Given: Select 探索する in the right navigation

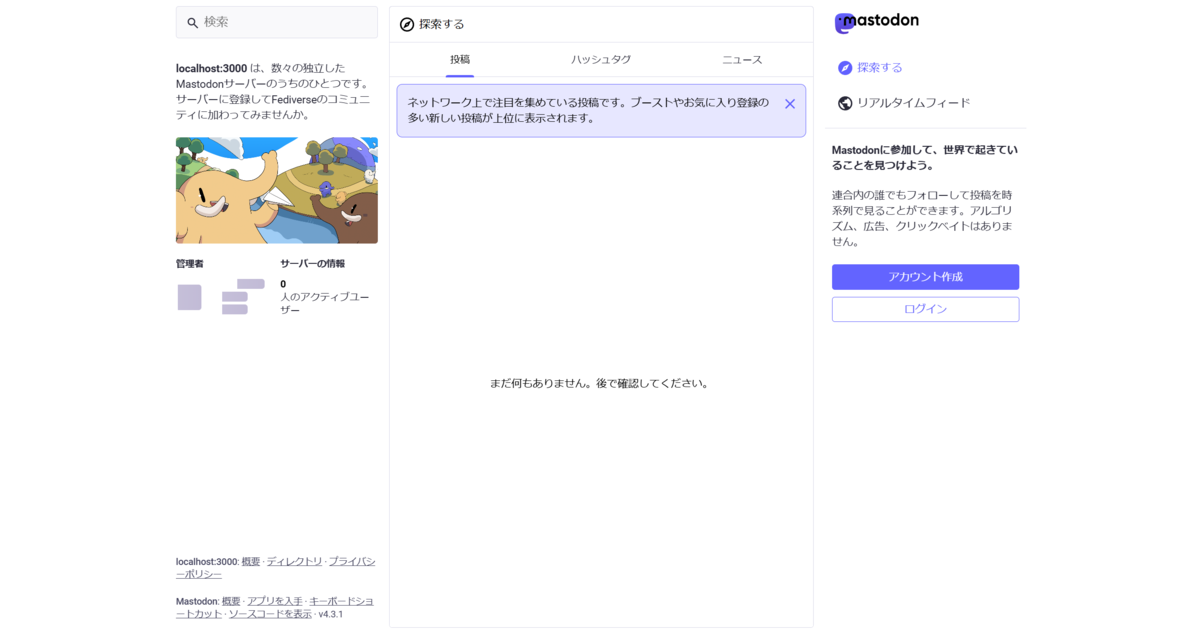Looking at the screenshot, I should (x=870, y=68).
